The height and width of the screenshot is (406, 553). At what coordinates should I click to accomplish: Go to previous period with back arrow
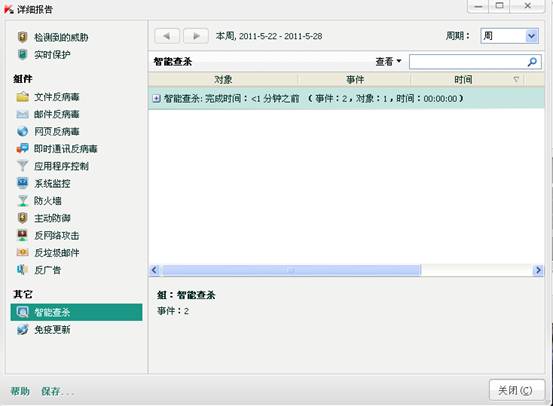pyautogui.click(x=167, y=36)
